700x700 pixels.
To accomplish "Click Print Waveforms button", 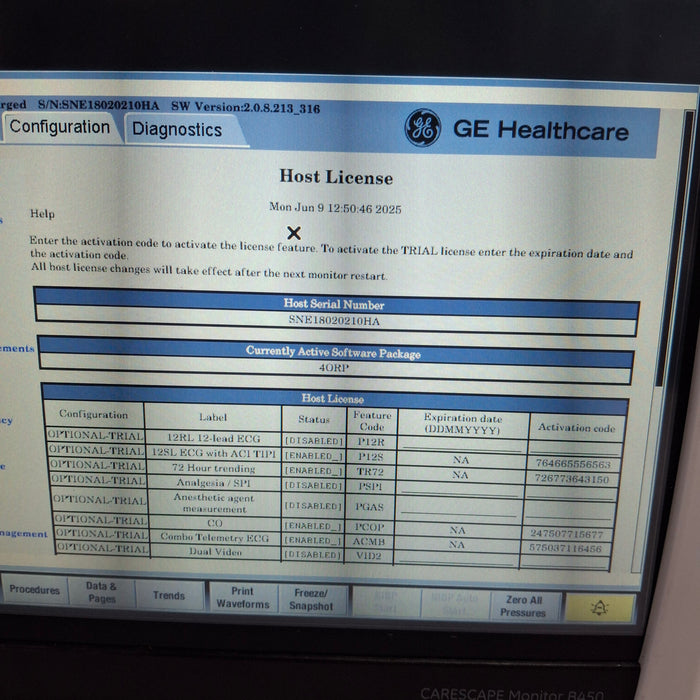I will 243,598.
